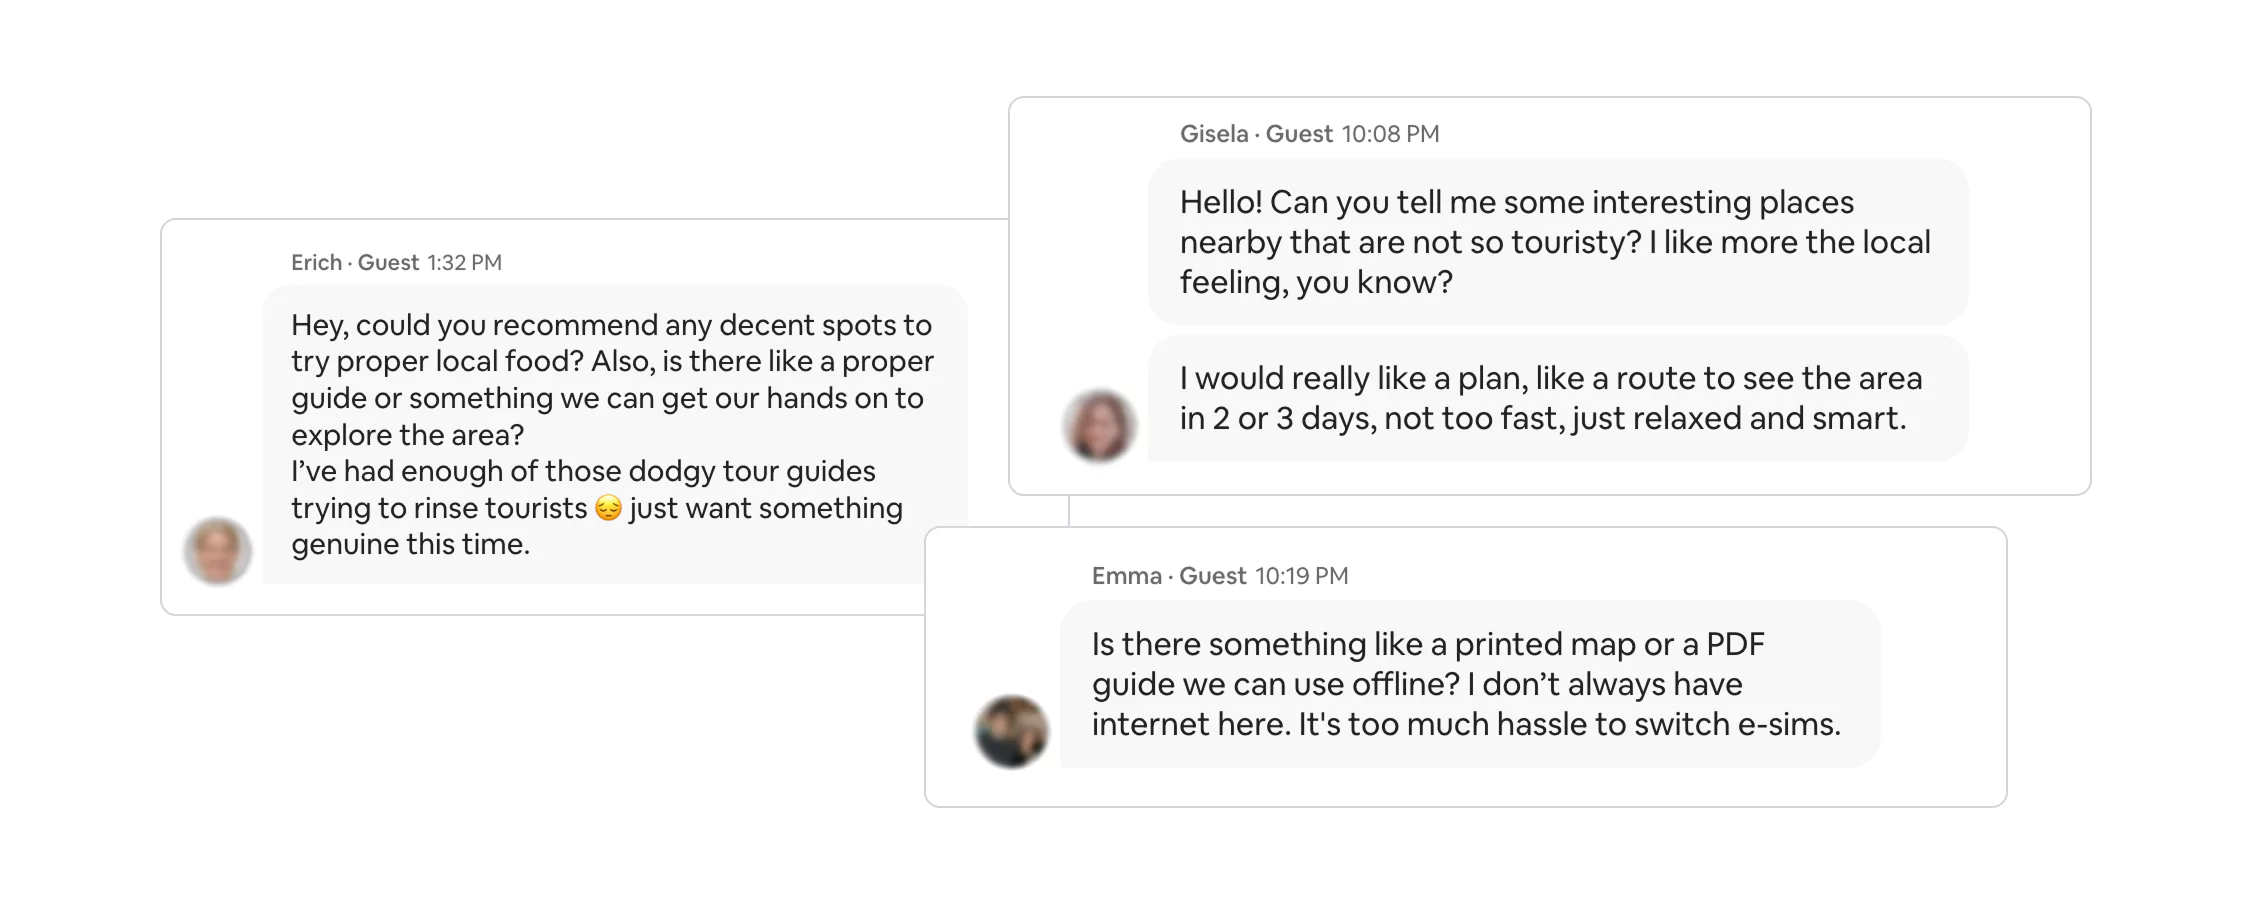This screenshot has height=904, width=2252.
Task: Select Gisela's message about a 2–3 day route
Action: tap(1555, 398)
